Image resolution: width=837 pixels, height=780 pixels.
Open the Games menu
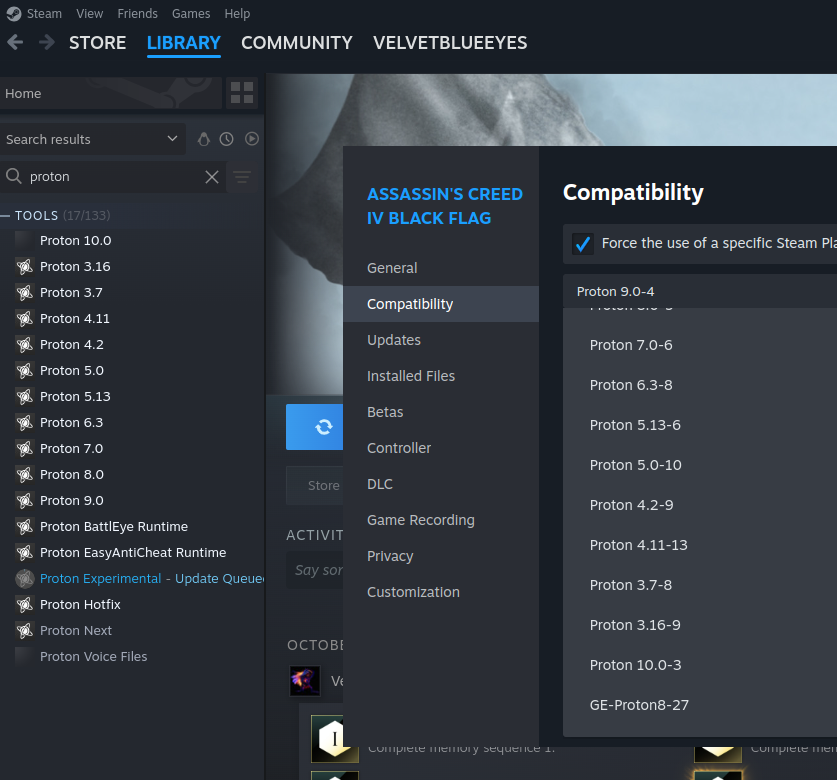pos(191,13)
